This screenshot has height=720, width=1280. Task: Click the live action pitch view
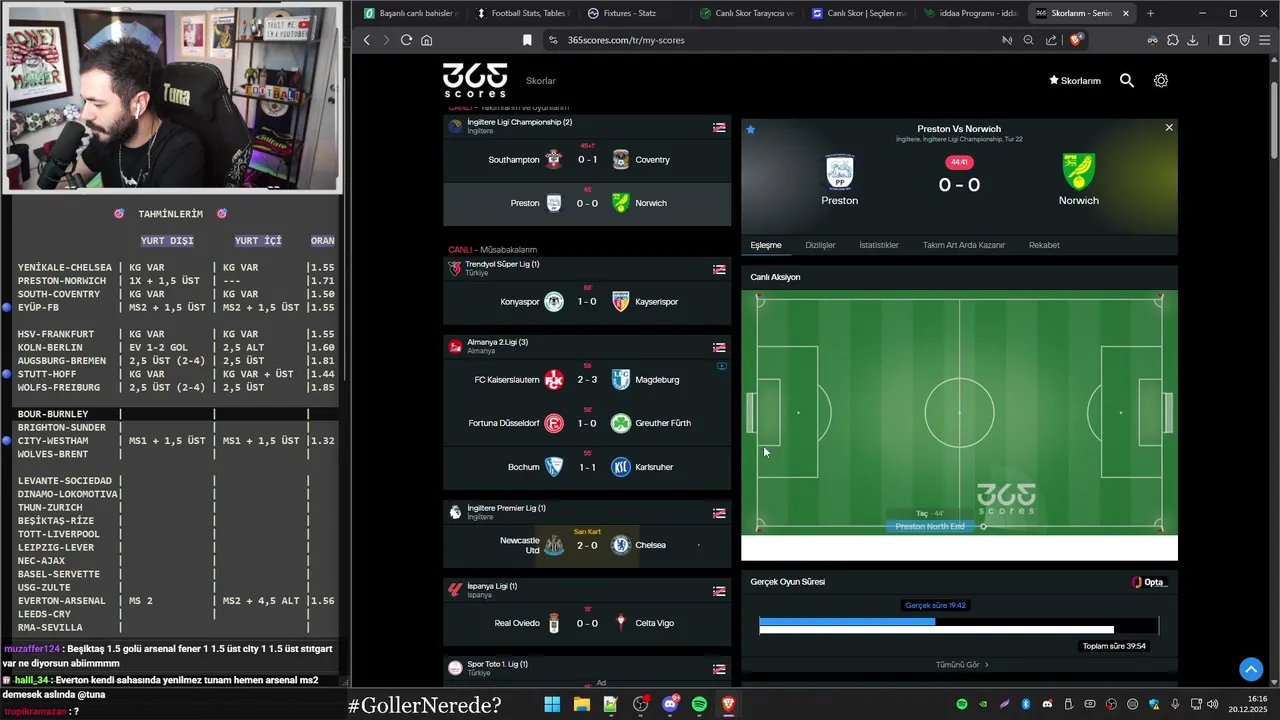[959, 413]
